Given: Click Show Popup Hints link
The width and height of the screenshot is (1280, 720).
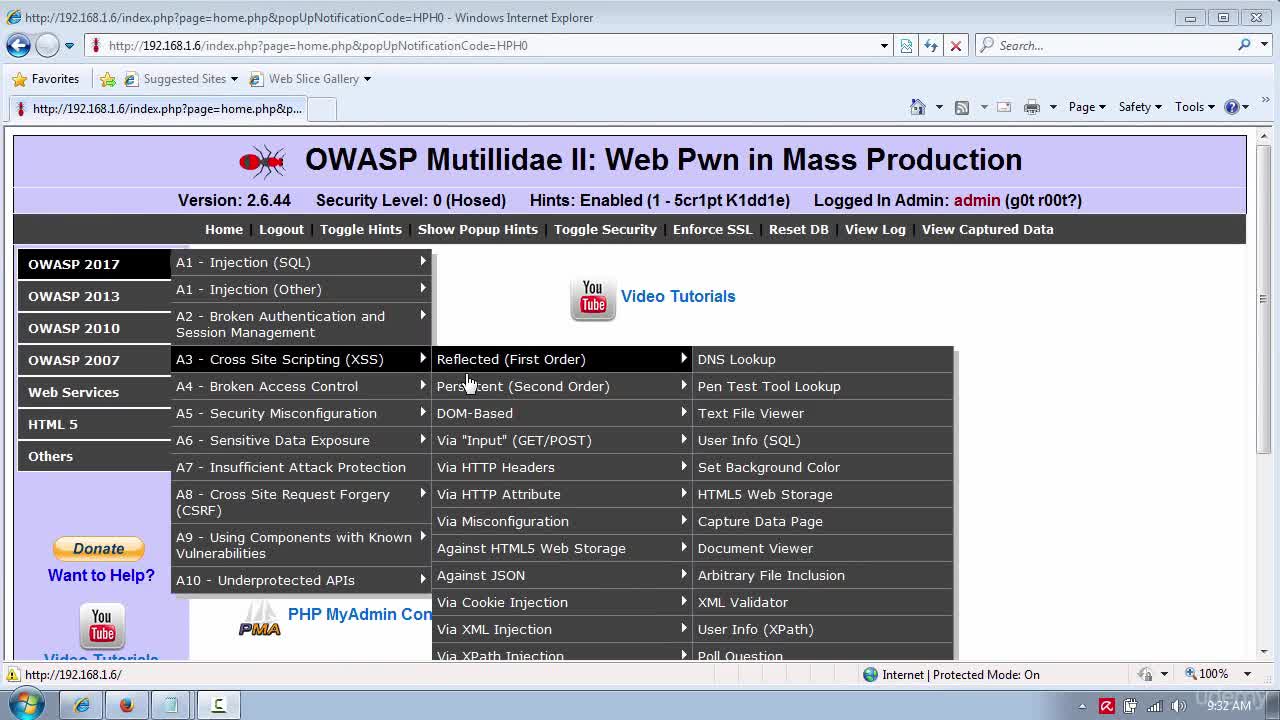Looking at the screenshot, I should pos(478,229).
